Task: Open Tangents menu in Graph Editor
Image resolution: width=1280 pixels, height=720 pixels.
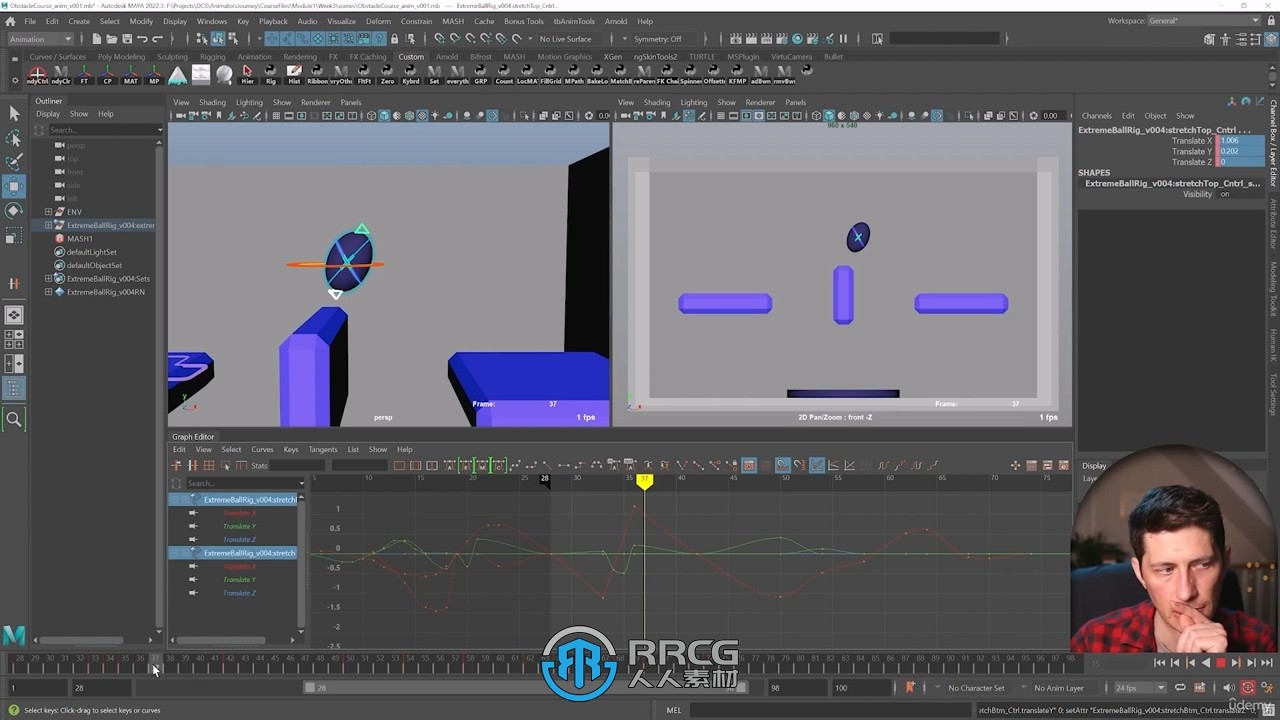Action: tap(323, 449)
